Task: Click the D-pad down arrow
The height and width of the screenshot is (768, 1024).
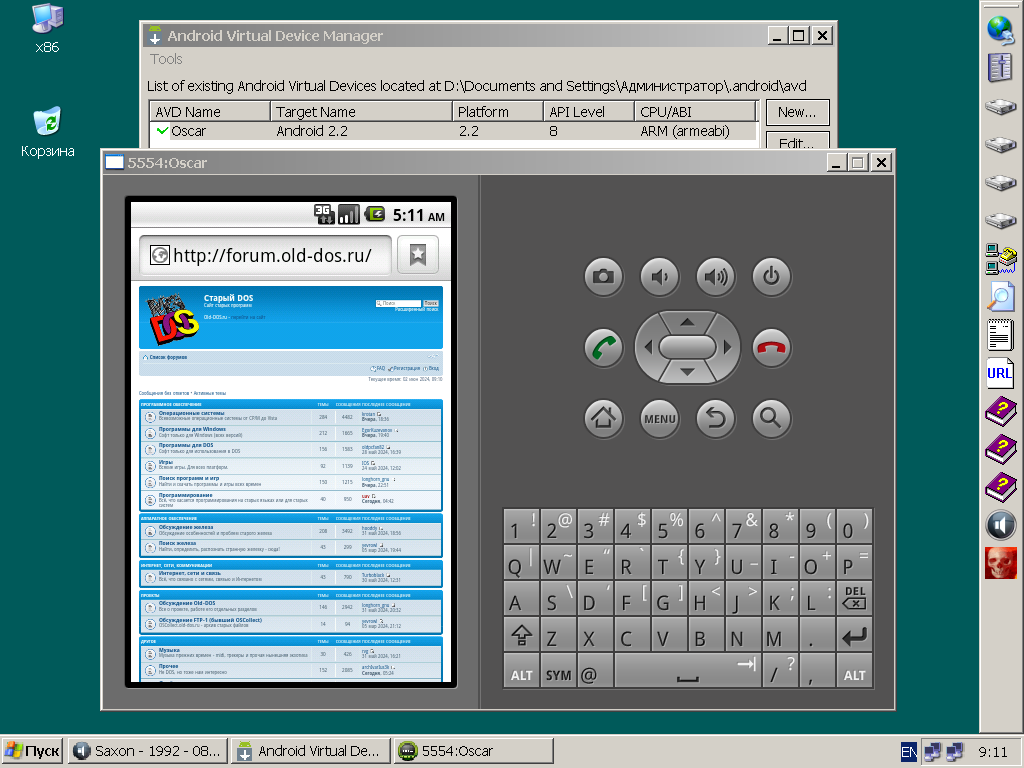Action: pos(687,373)
